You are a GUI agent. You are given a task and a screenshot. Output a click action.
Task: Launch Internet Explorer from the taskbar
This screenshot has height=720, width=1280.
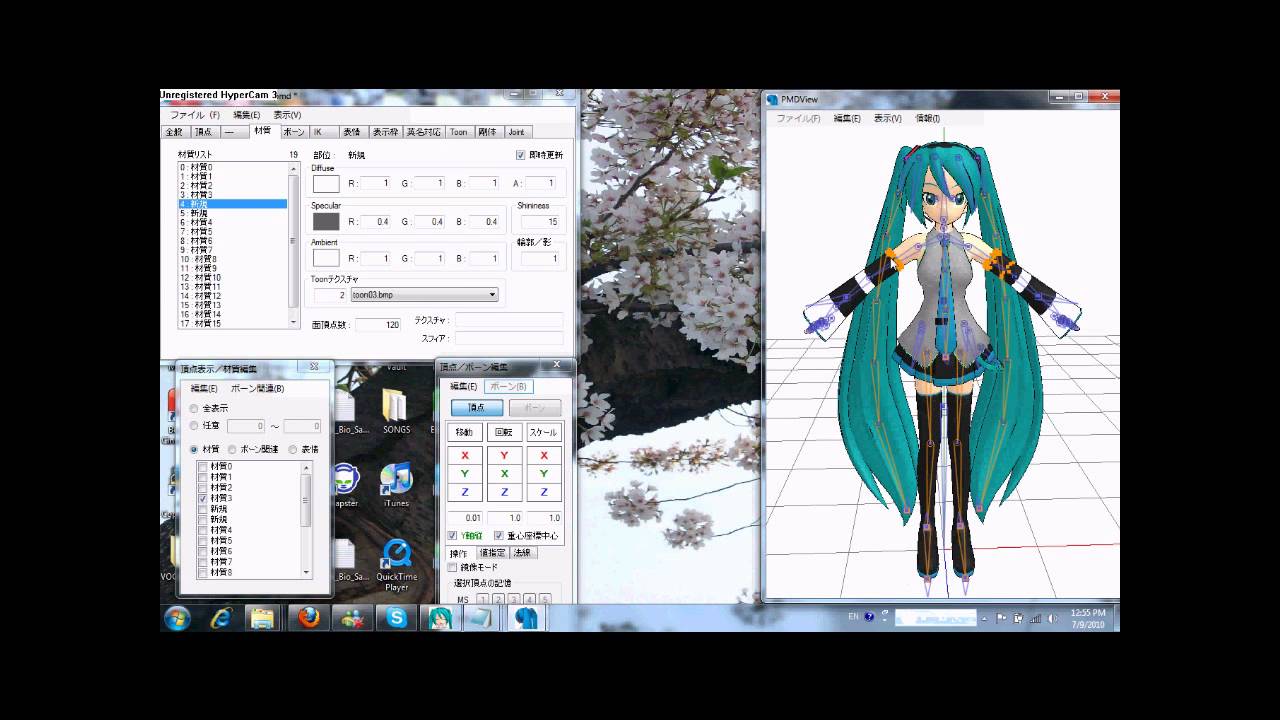click(221, 618)
